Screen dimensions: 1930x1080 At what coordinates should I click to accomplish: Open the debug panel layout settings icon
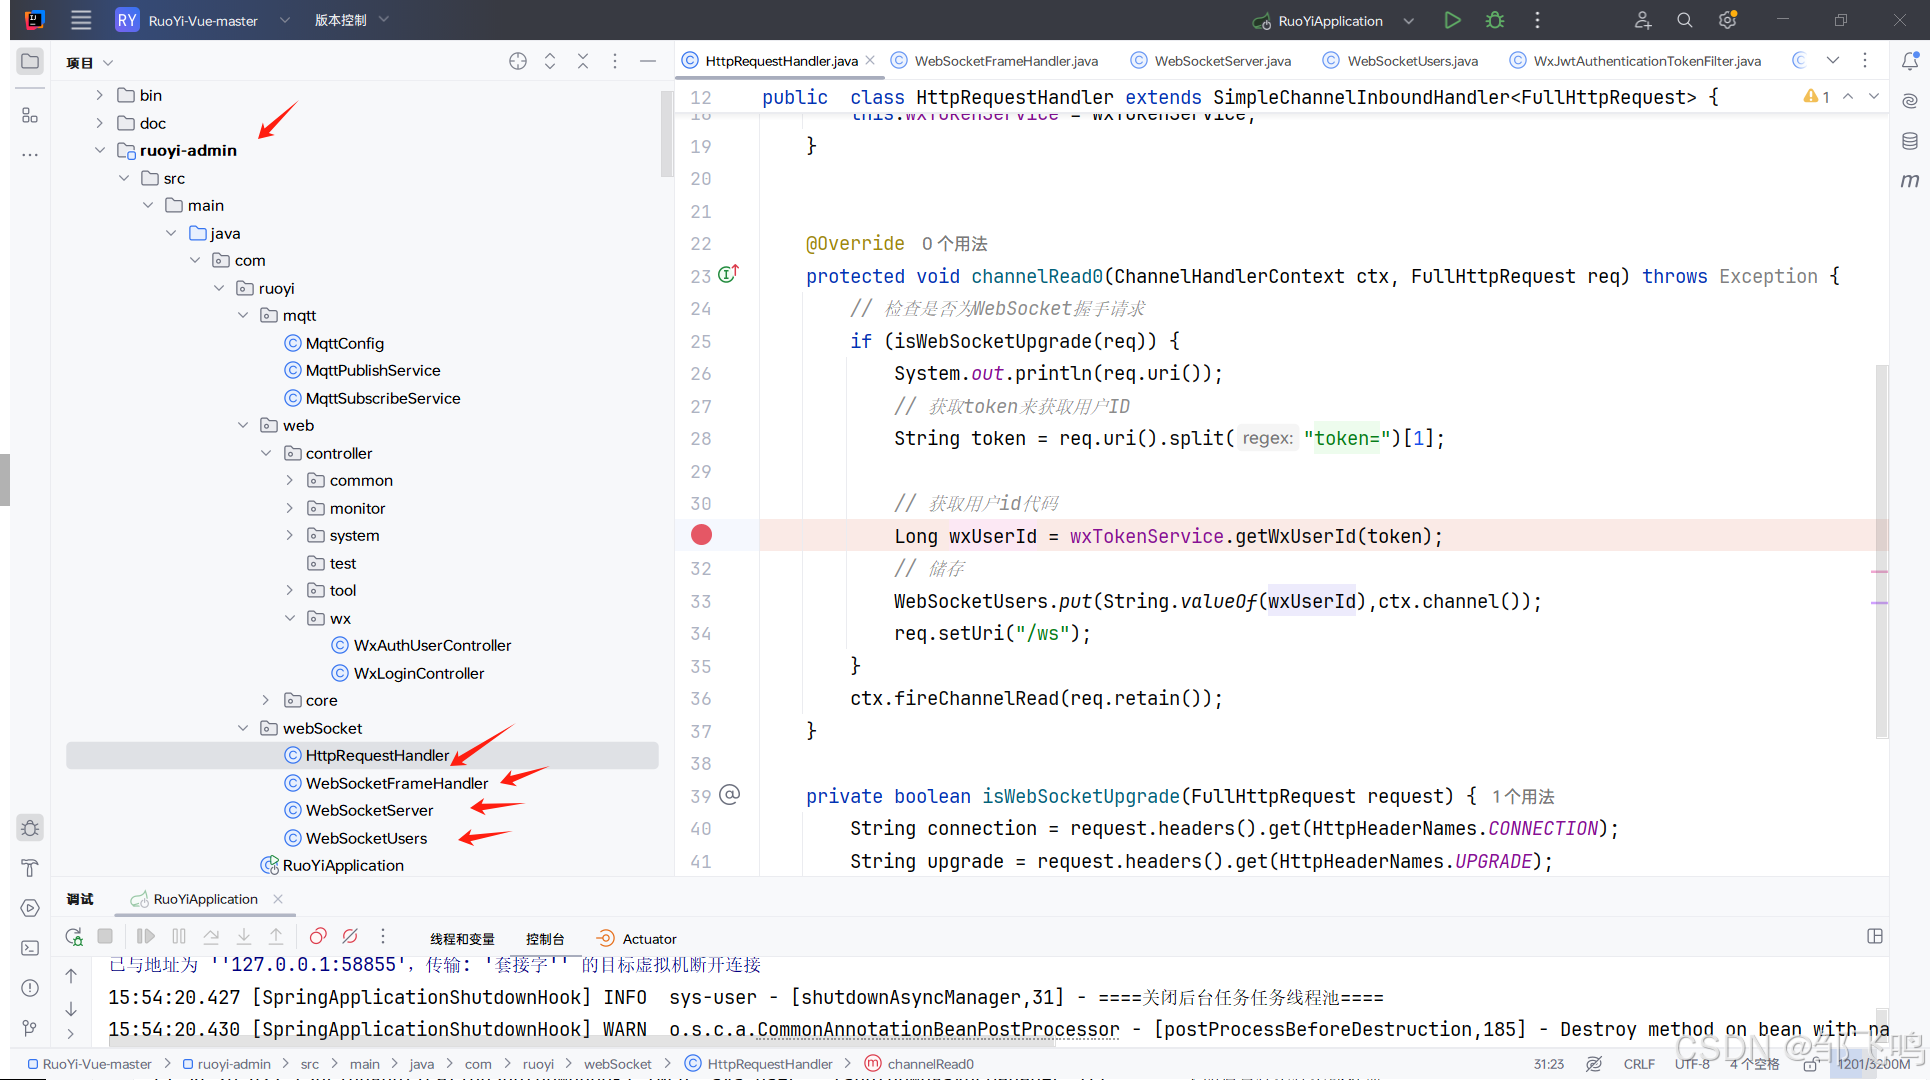coord(1875,936)
